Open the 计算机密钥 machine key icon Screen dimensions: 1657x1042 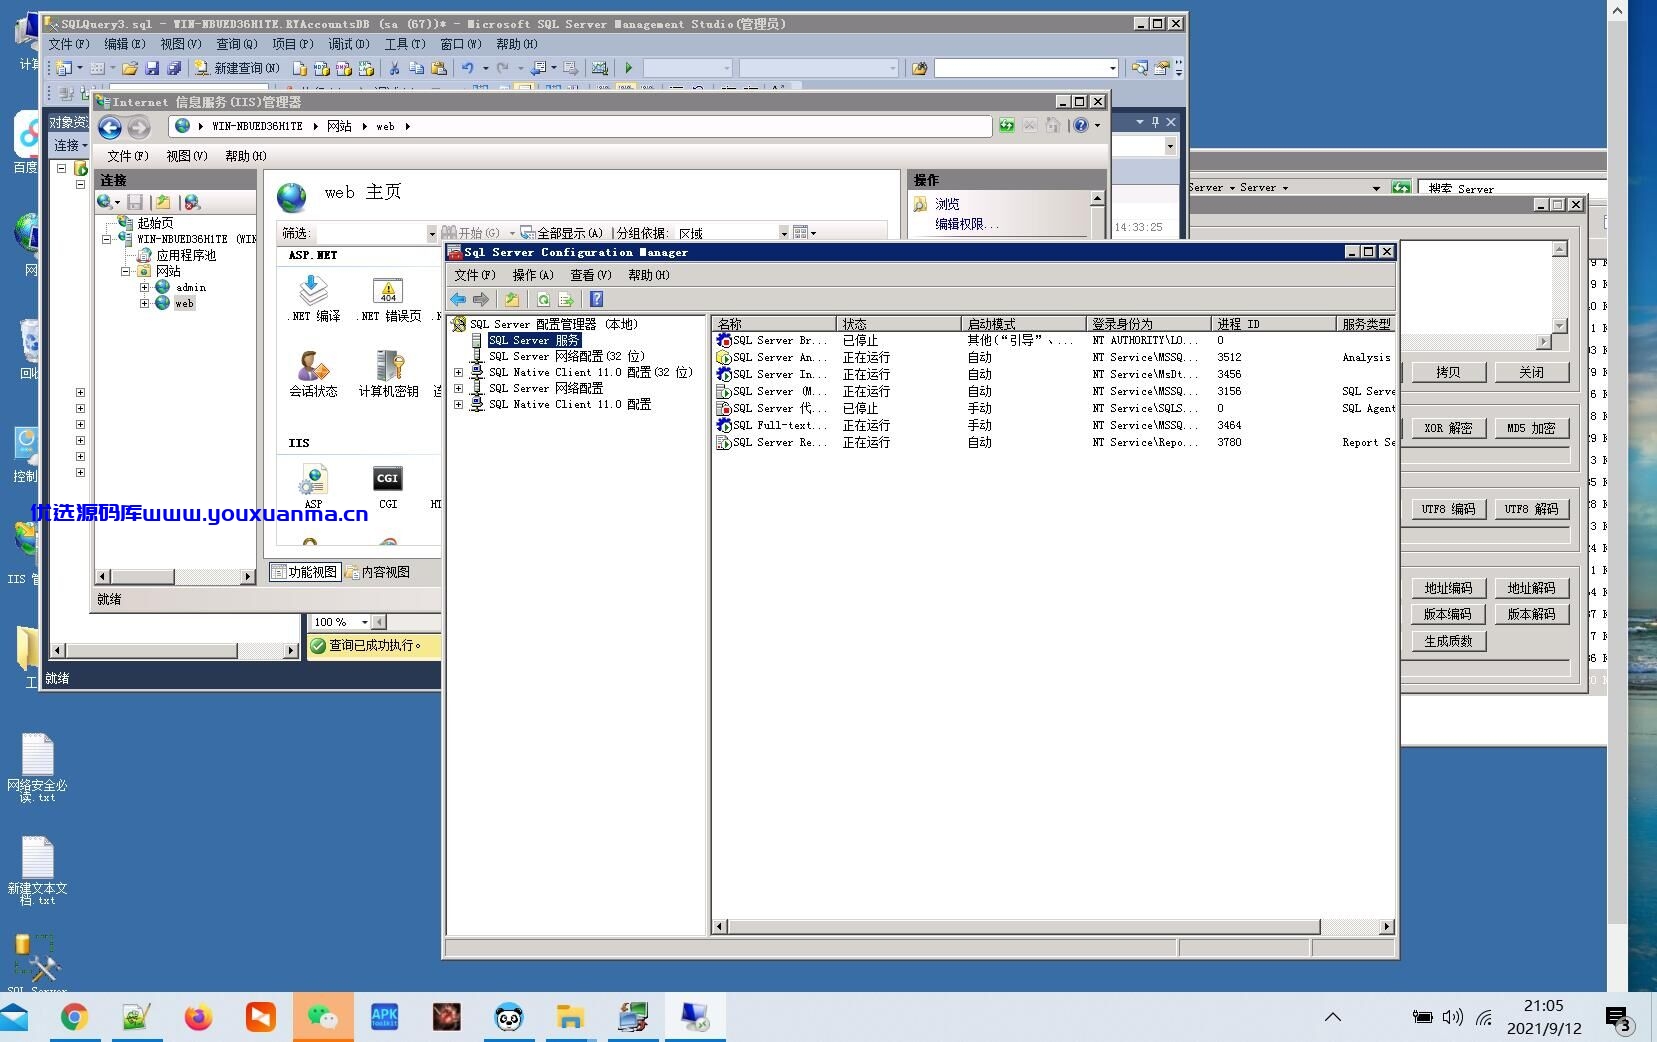[388, 373]
